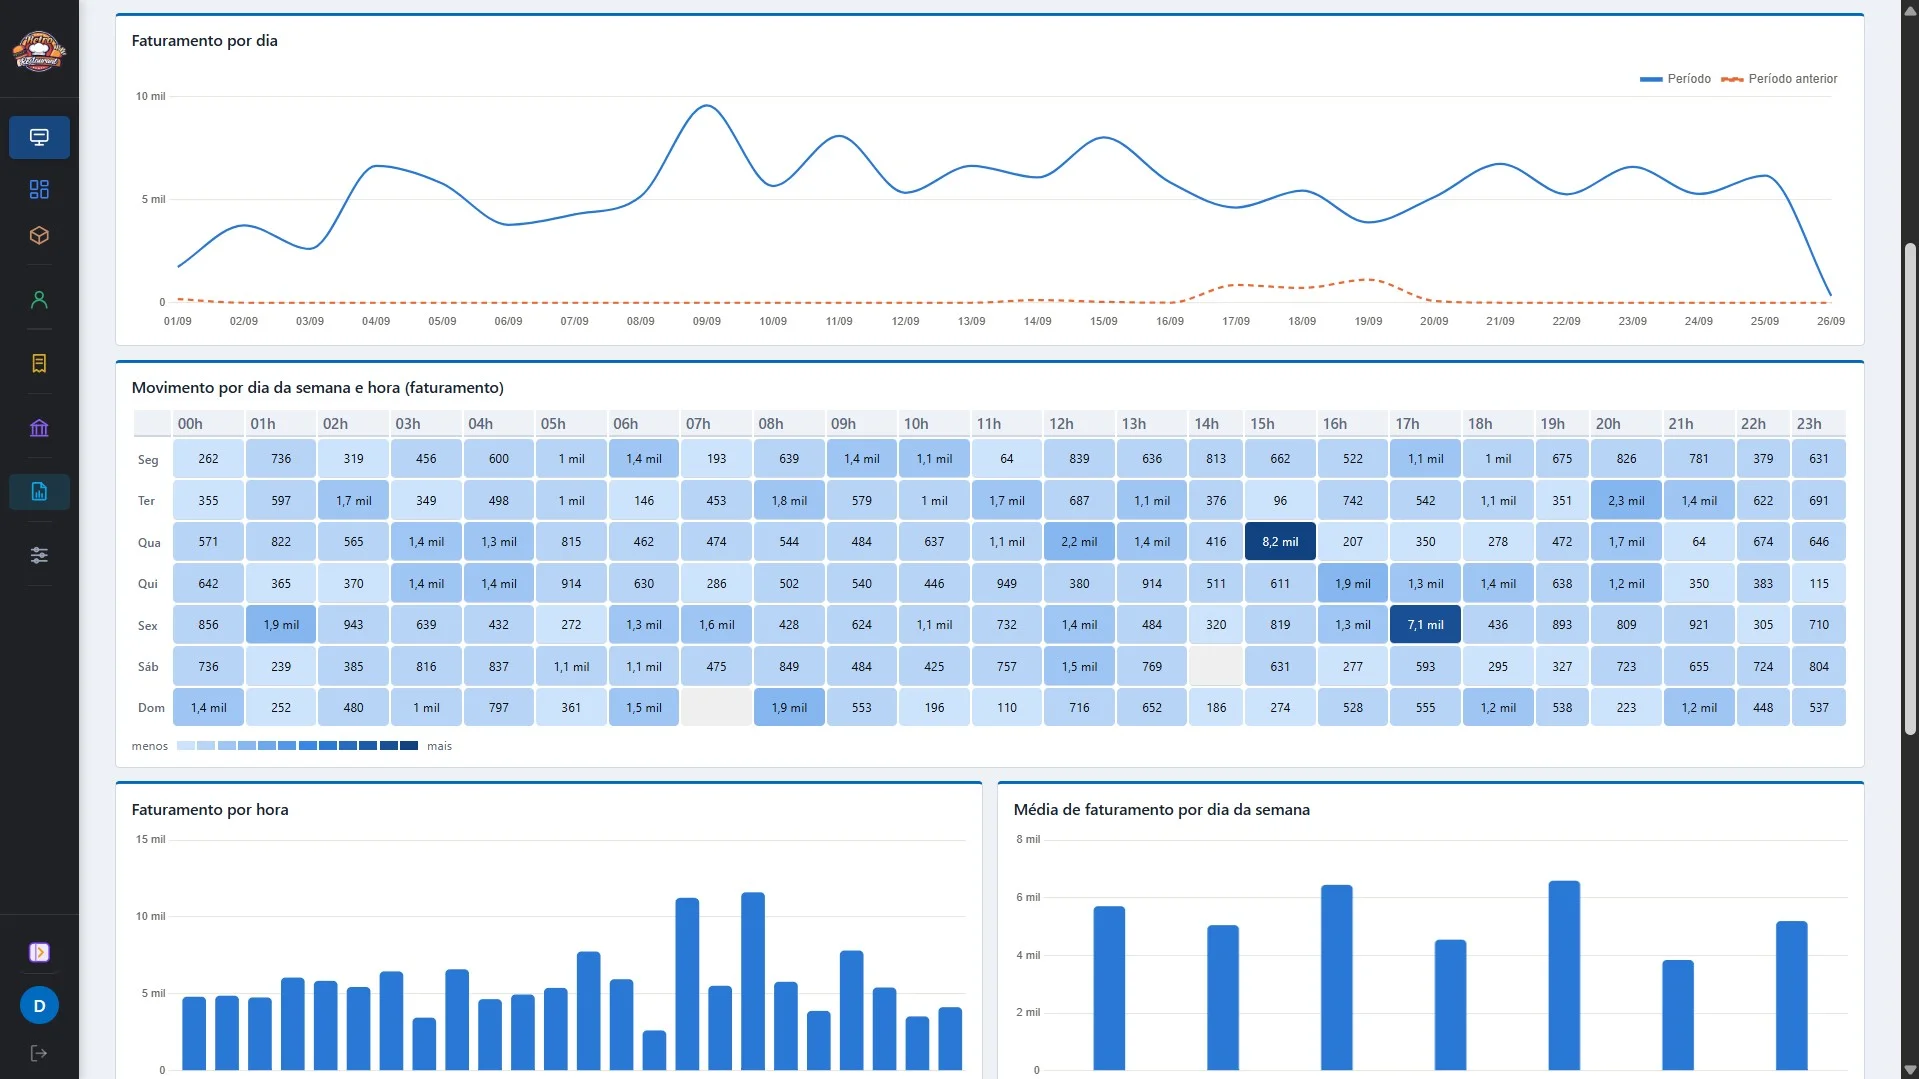The image size is (1919, 1079).
Task: Open the orders receipt sidebar icon
Action: (x=39, y=363)
